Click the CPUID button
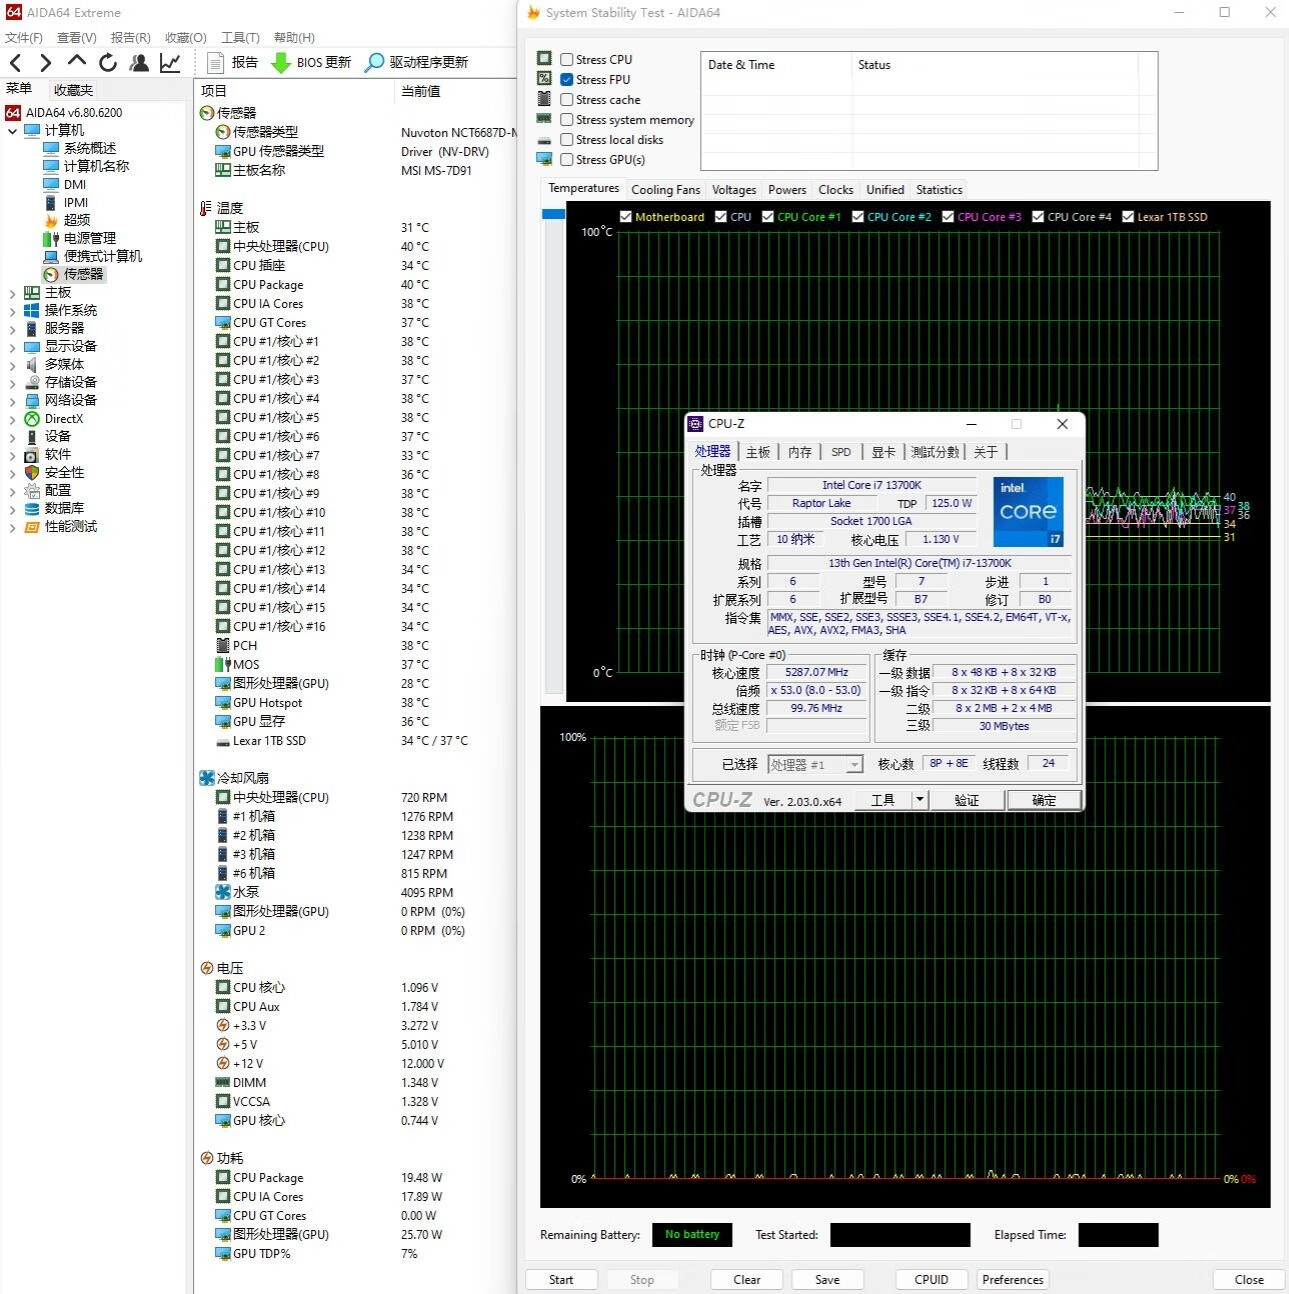The width and height of the screenshot is (1289, 1294). (931, 1279)
